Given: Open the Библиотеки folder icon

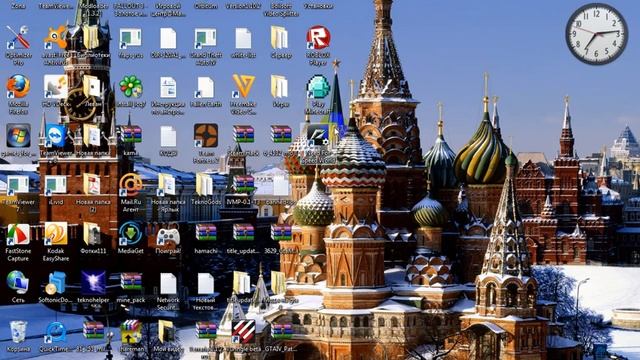Looking at the screenshot, I should point(91,38).
